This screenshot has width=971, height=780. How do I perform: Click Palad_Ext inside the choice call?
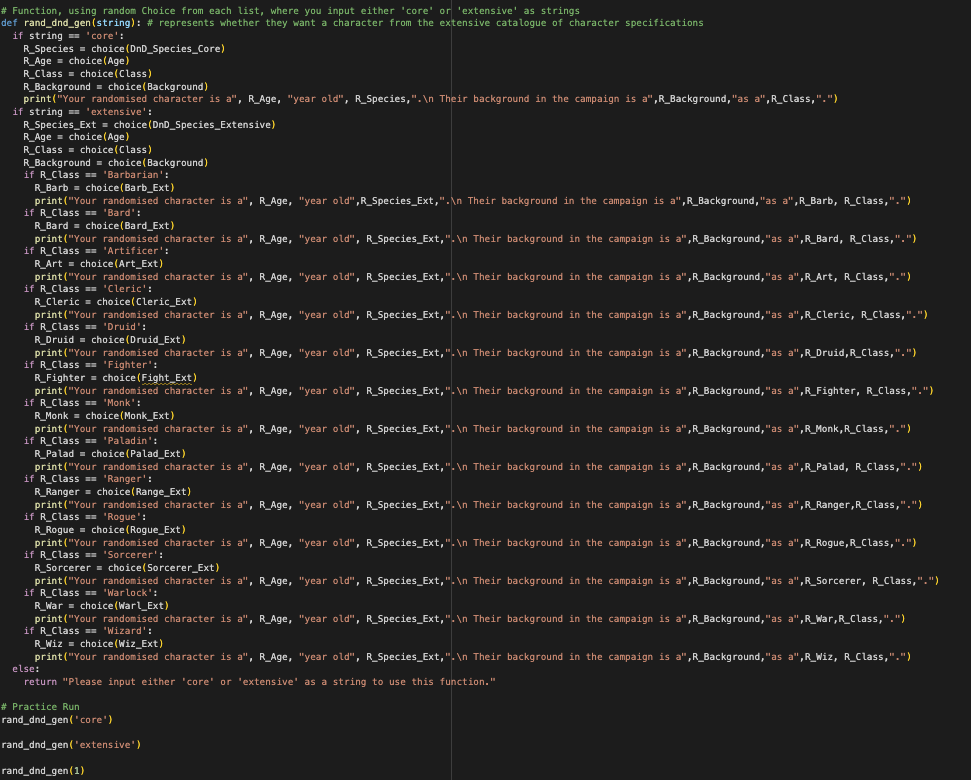click(155, 454)
